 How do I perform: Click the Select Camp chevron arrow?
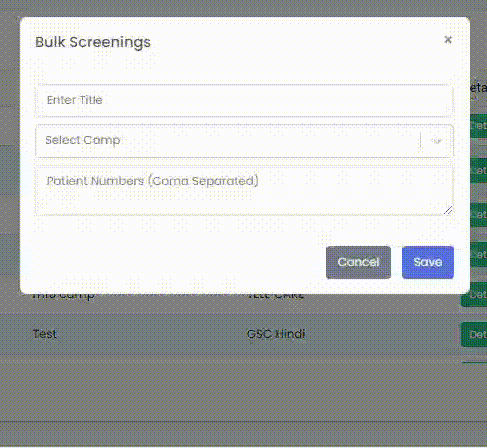pyautogui.click(x=437, y=141)
